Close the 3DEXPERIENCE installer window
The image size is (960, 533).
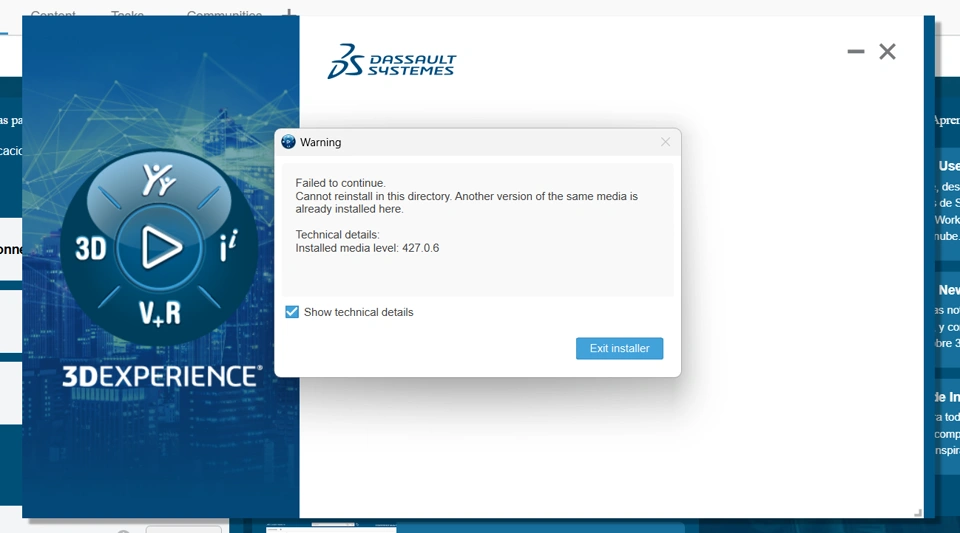[x=887, y=51]
